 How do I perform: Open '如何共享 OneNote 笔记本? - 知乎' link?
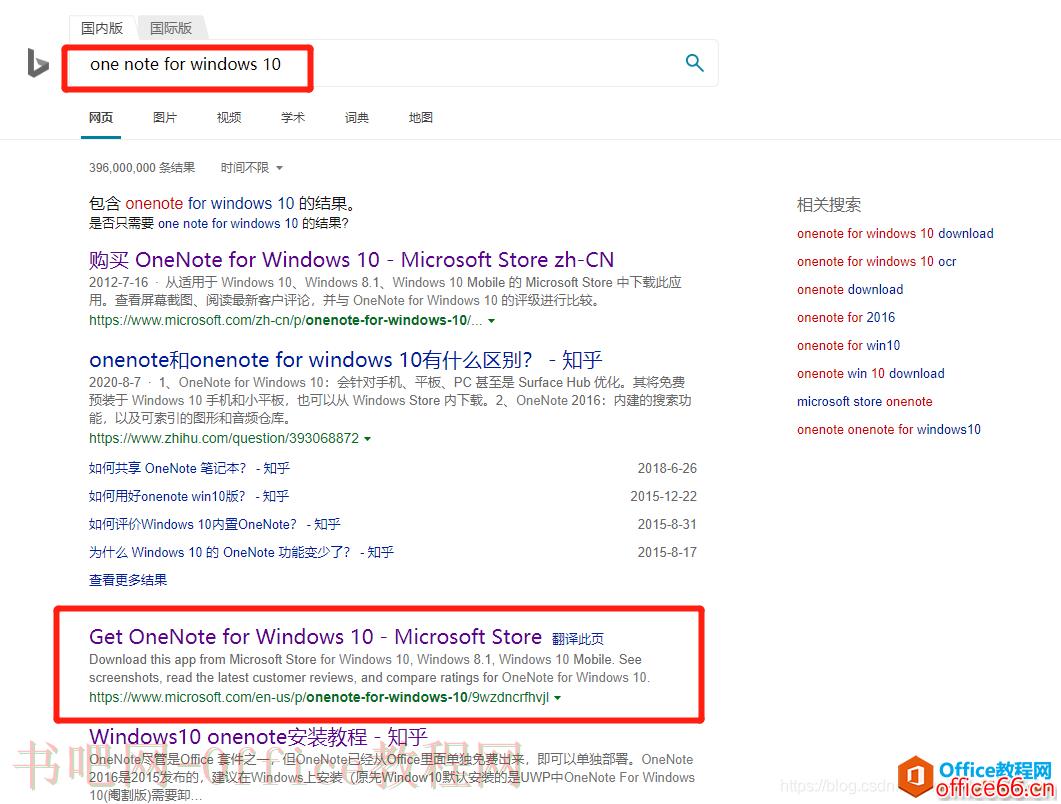pos(189,468)
